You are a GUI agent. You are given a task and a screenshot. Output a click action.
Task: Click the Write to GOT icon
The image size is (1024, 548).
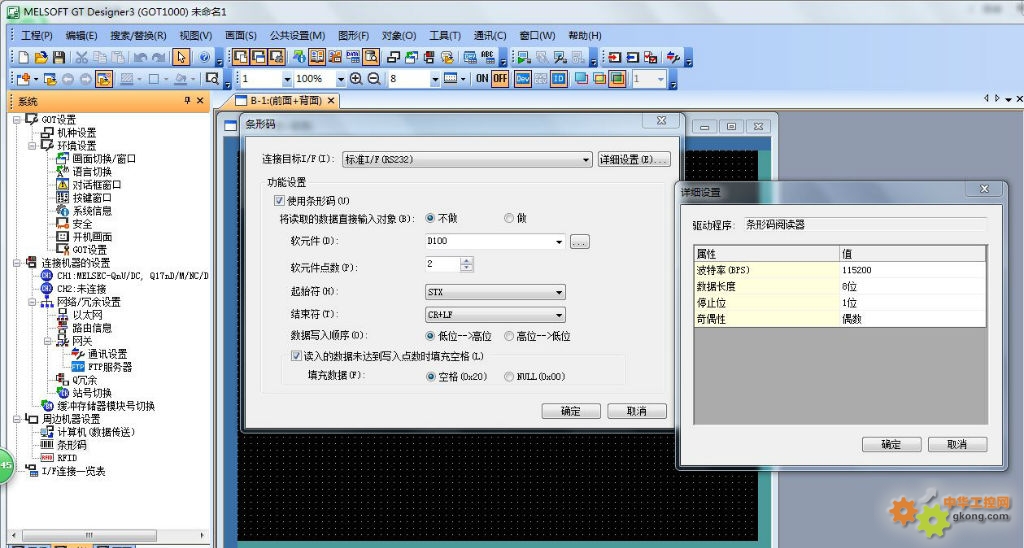pyautogui.click(x=615, y=57)
